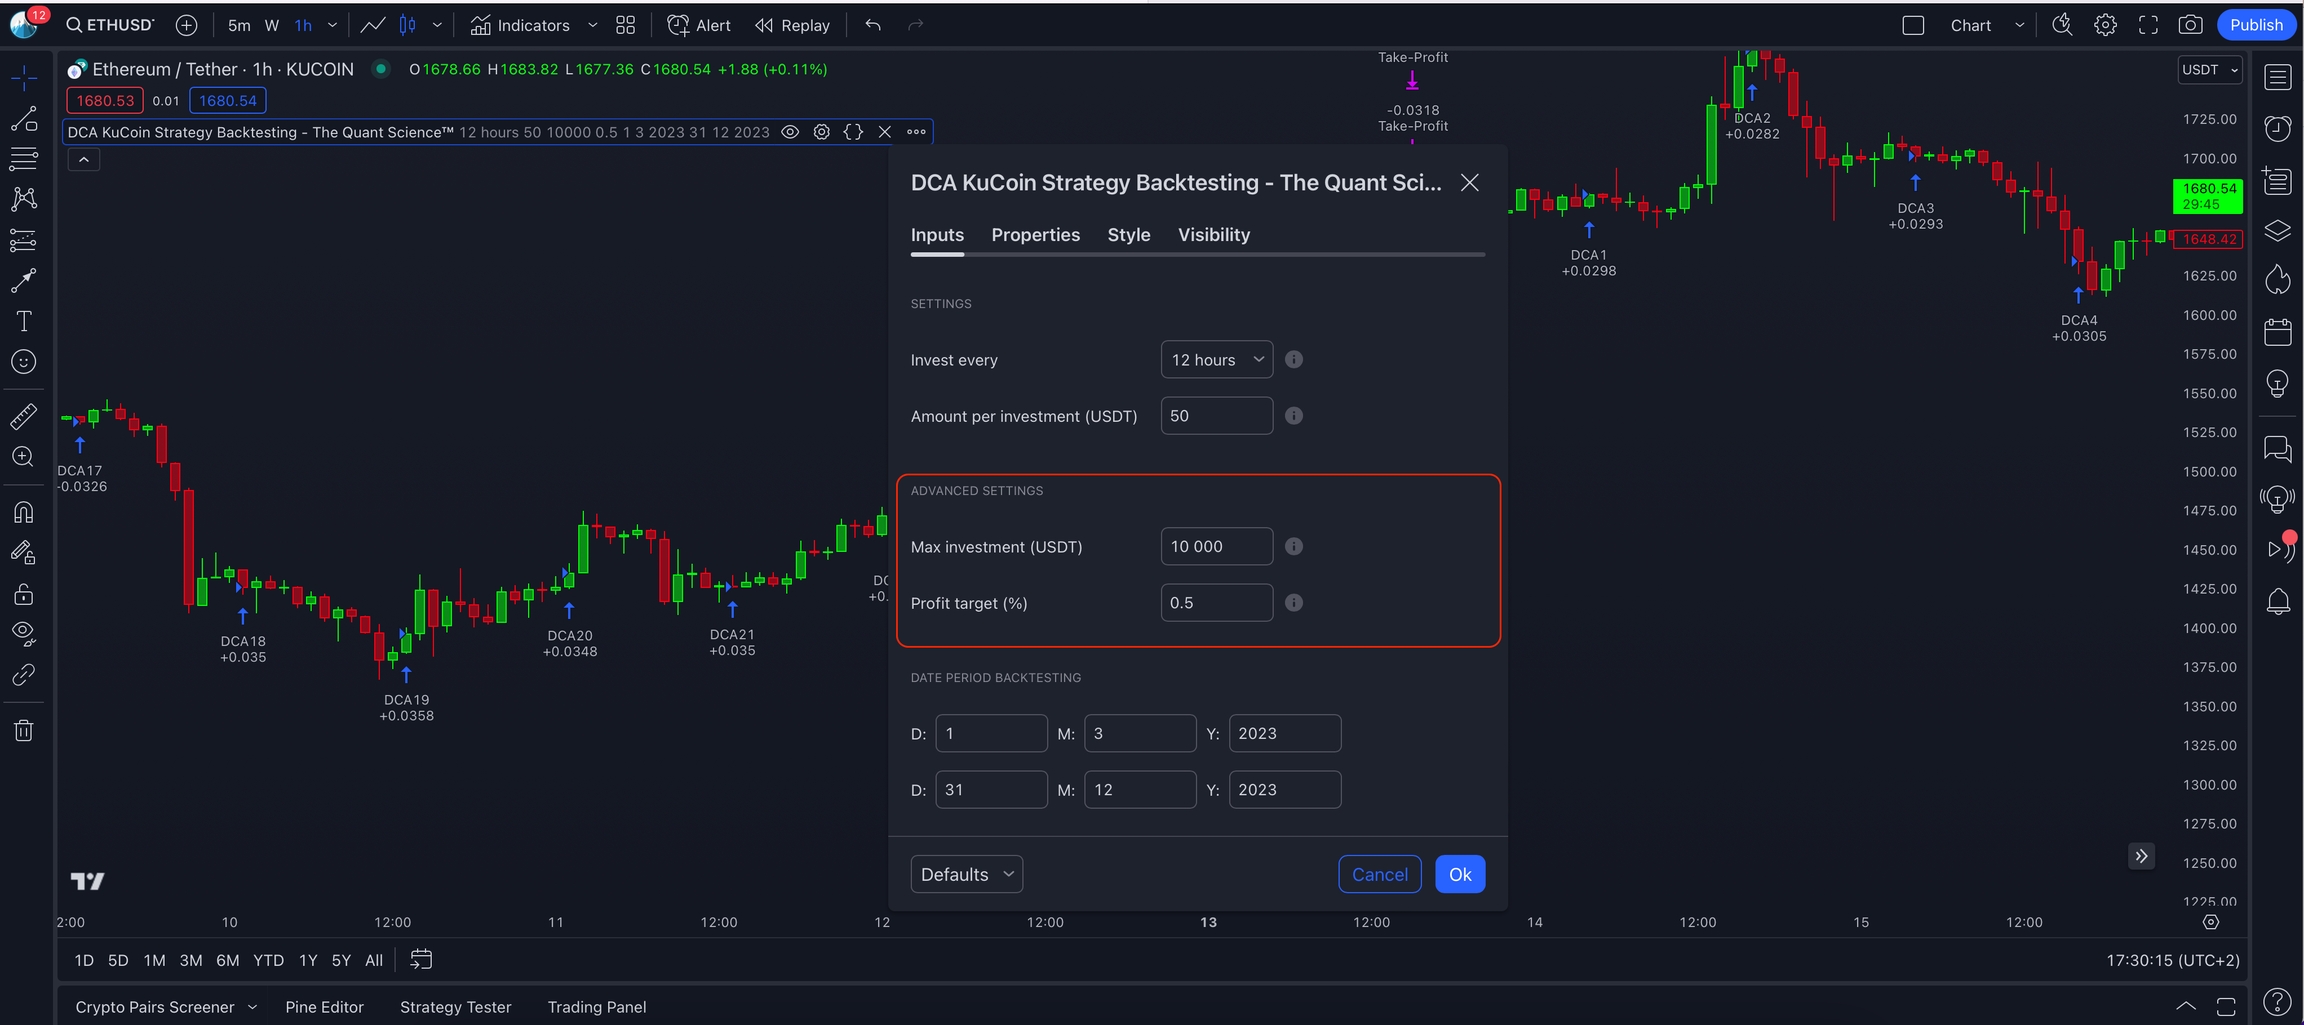Select the Measure ruler tool
This screenshot has height=1025, width=2304.
23,416
